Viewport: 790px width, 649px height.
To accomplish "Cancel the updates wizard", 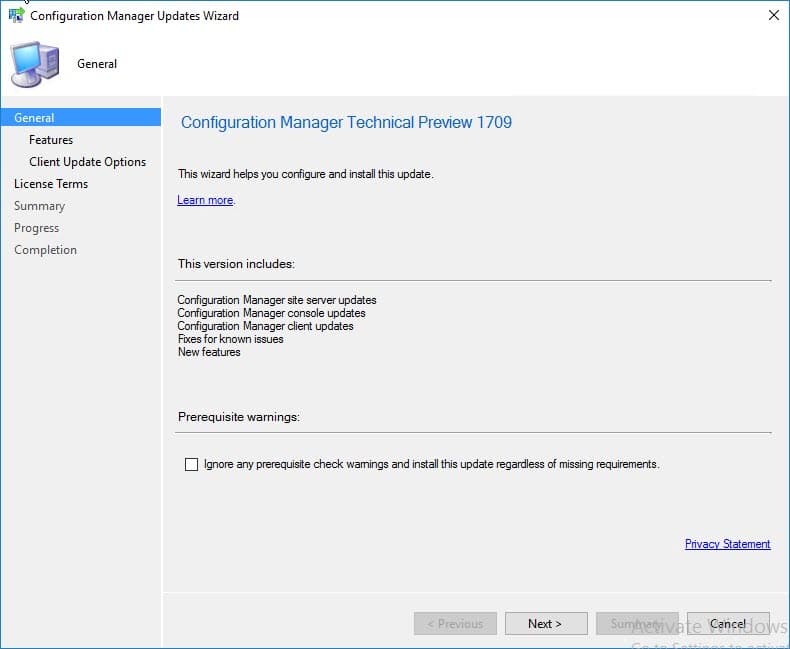I will coord(728,624).
